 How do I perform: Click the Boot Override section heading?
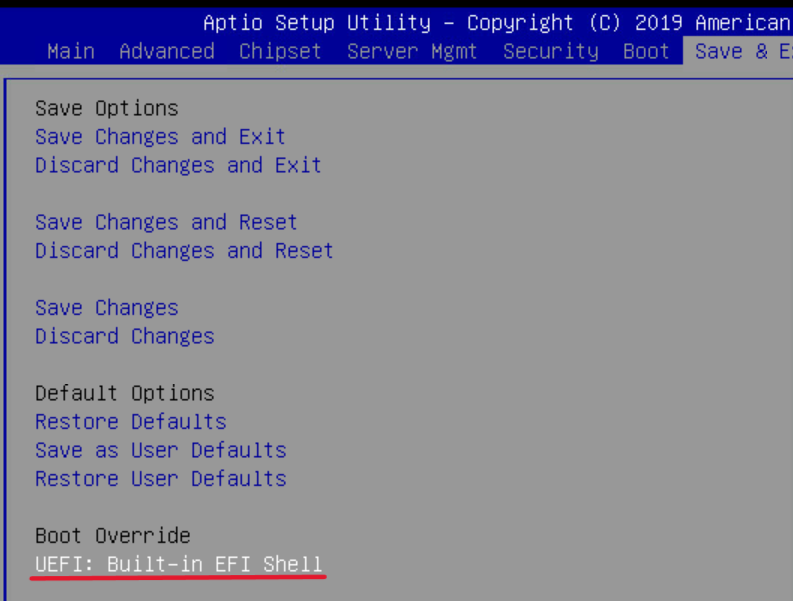(x=112, y=536)
